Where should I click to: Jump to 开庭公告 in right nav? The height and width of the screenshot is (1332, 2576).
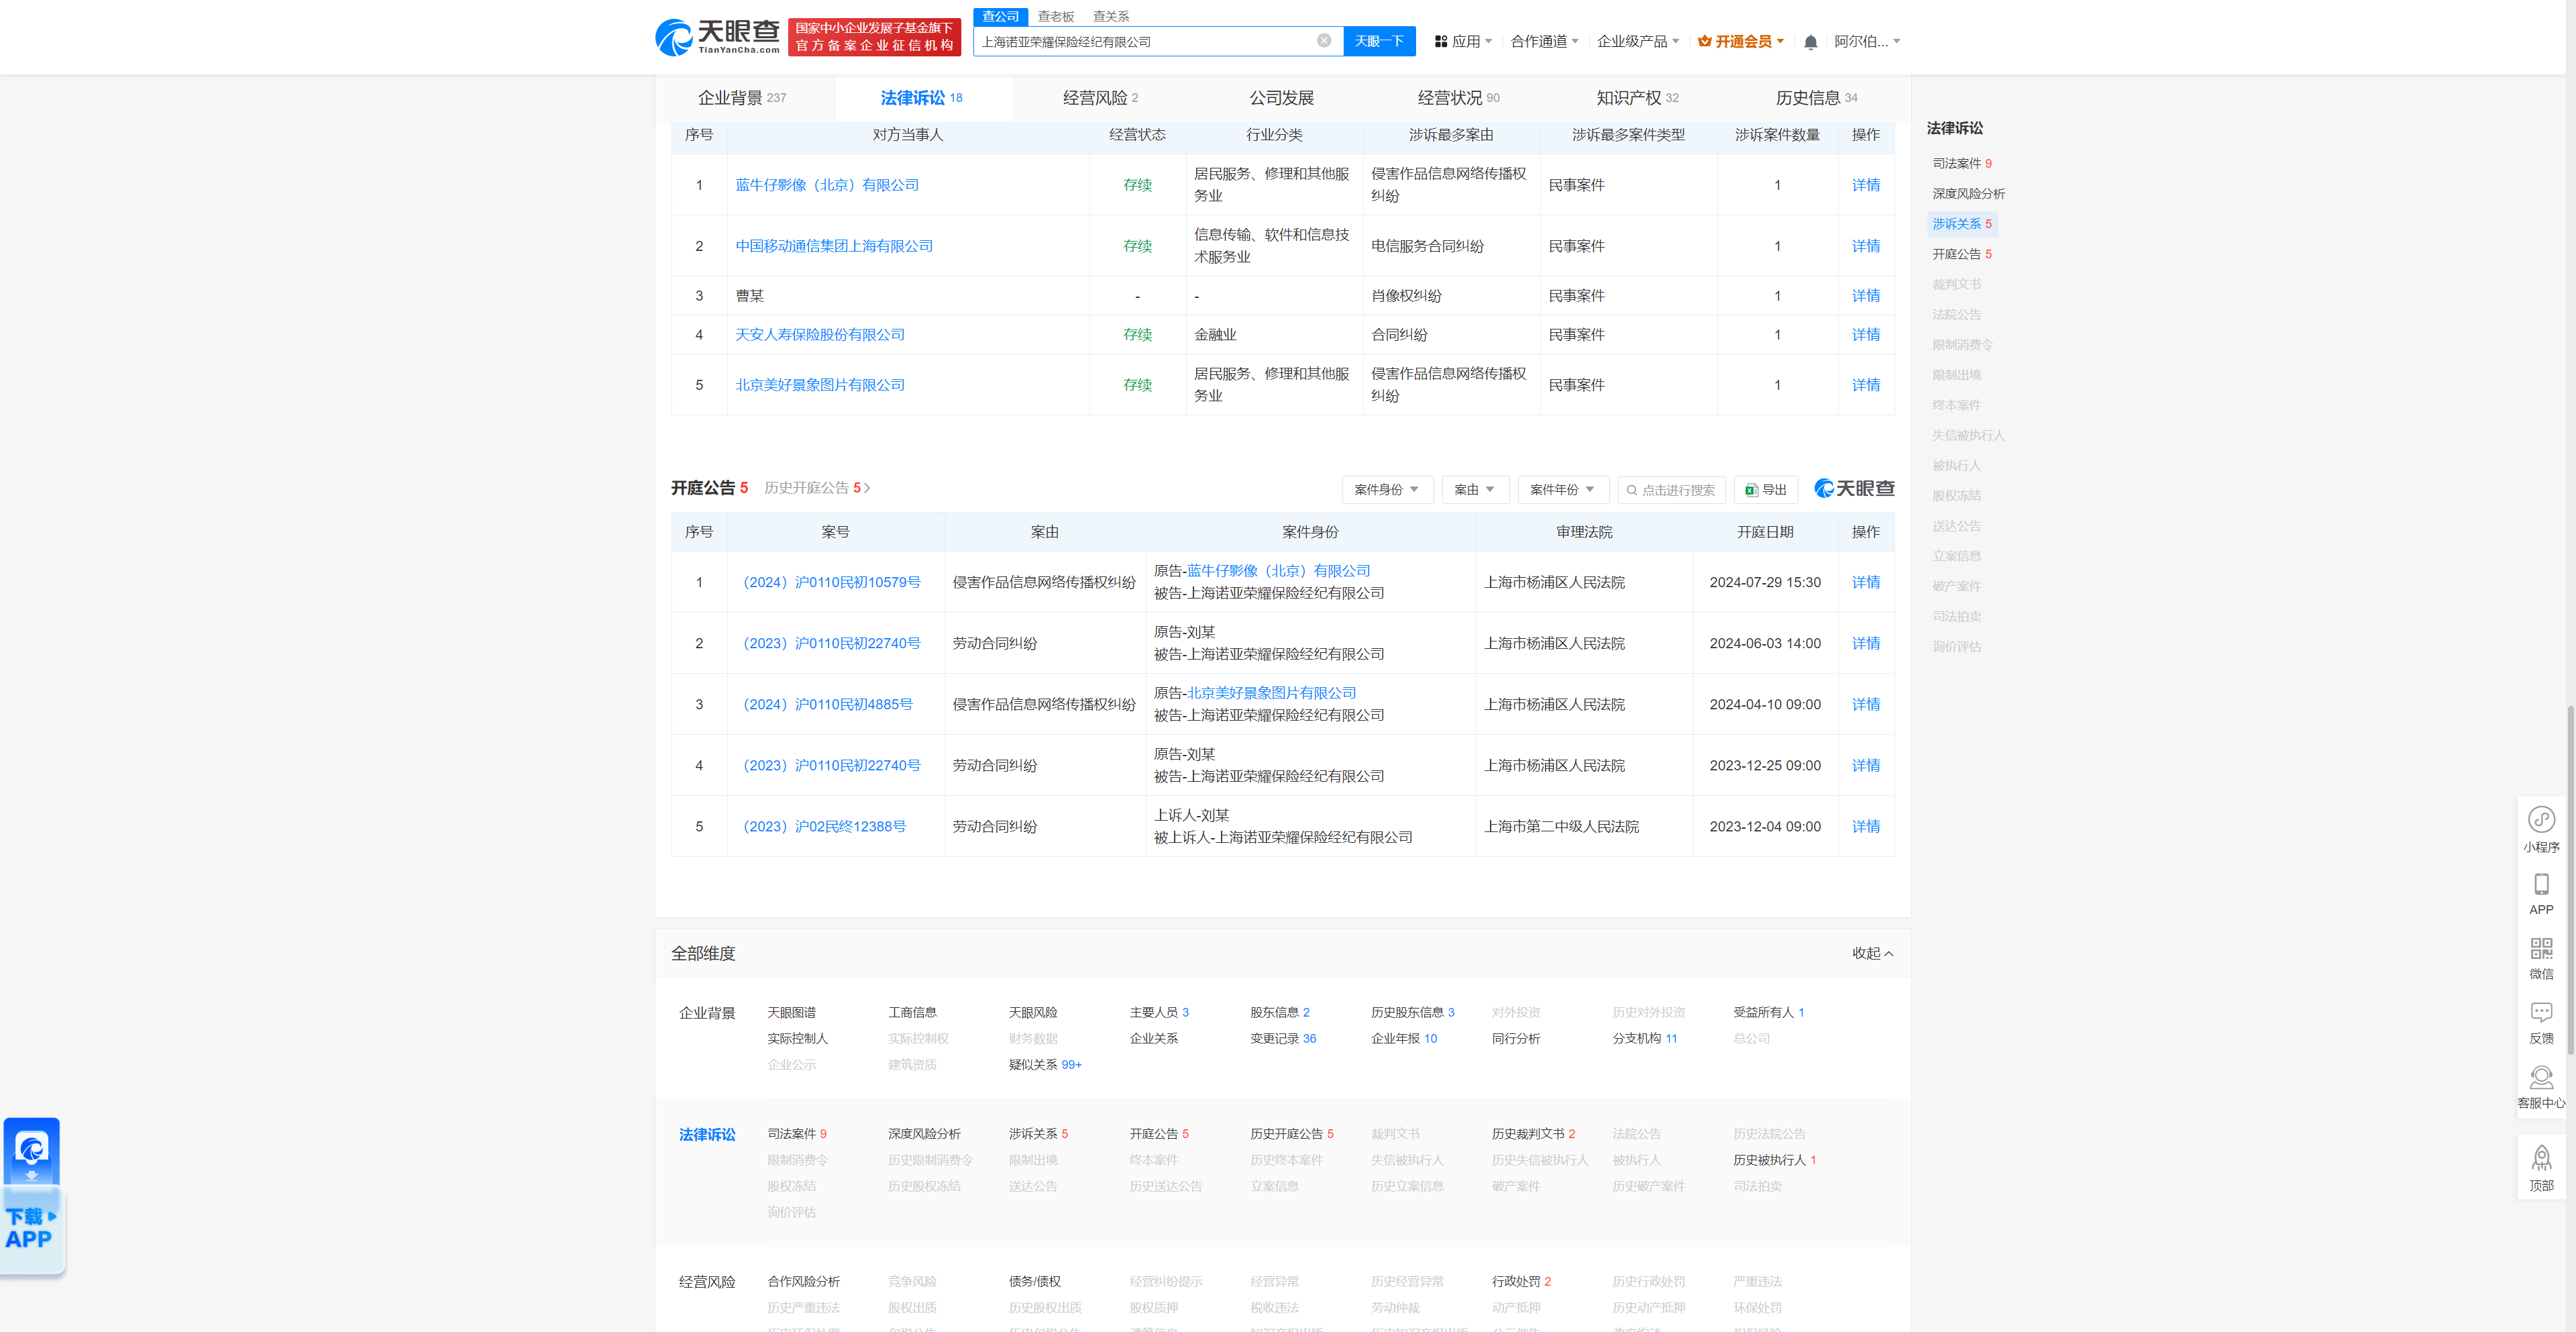click(1961, 254)
